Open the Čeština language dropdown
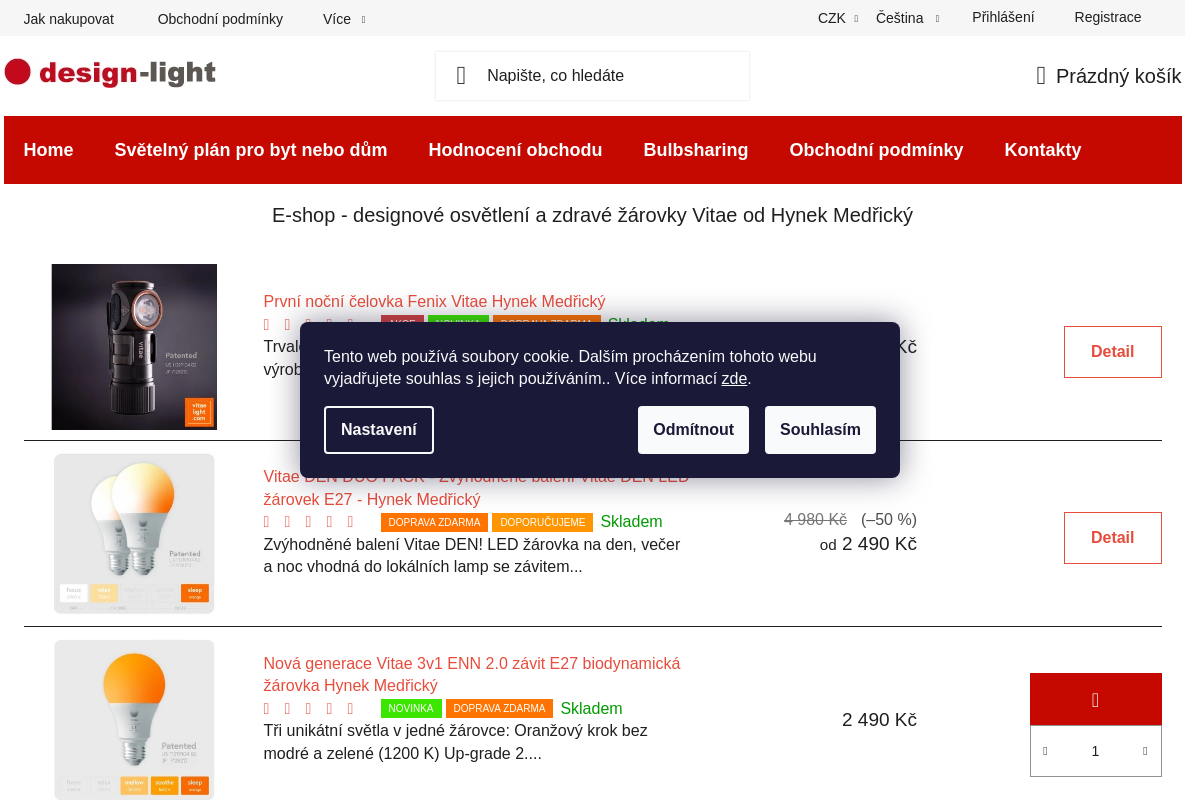Image resolution: width=1200 pixels, height=800 pixels. click(x=906, y=18)
